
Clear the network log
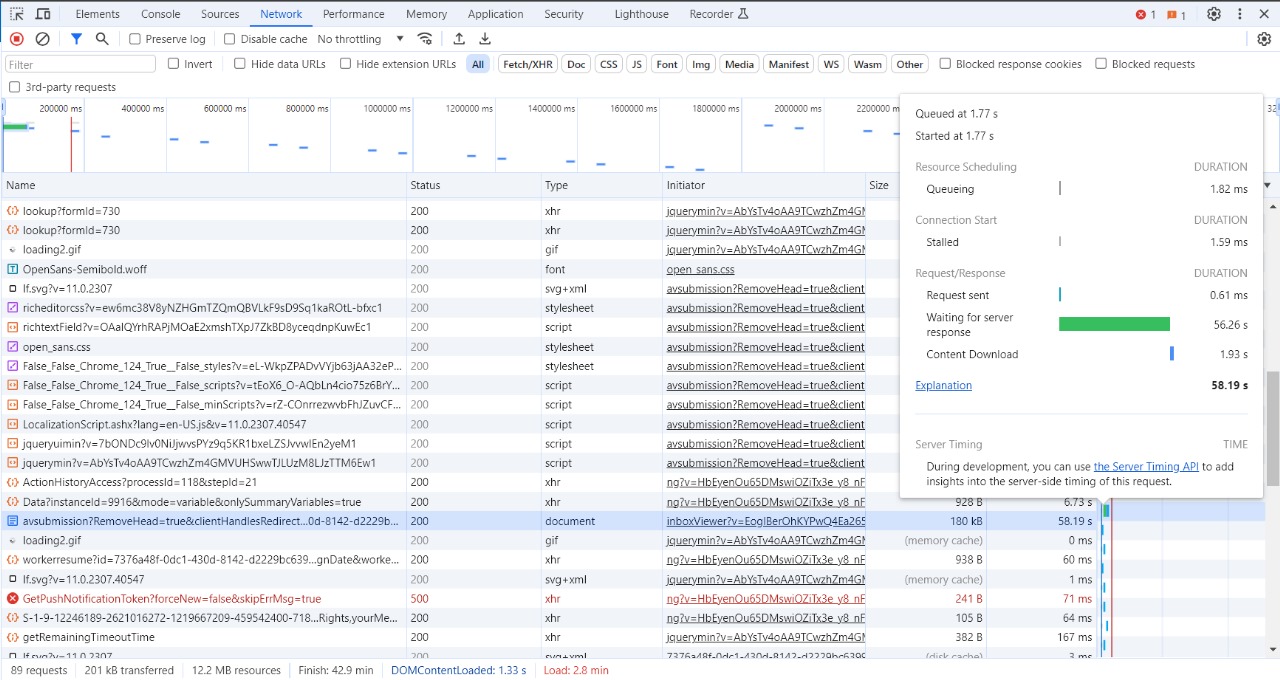pos(42,39)
